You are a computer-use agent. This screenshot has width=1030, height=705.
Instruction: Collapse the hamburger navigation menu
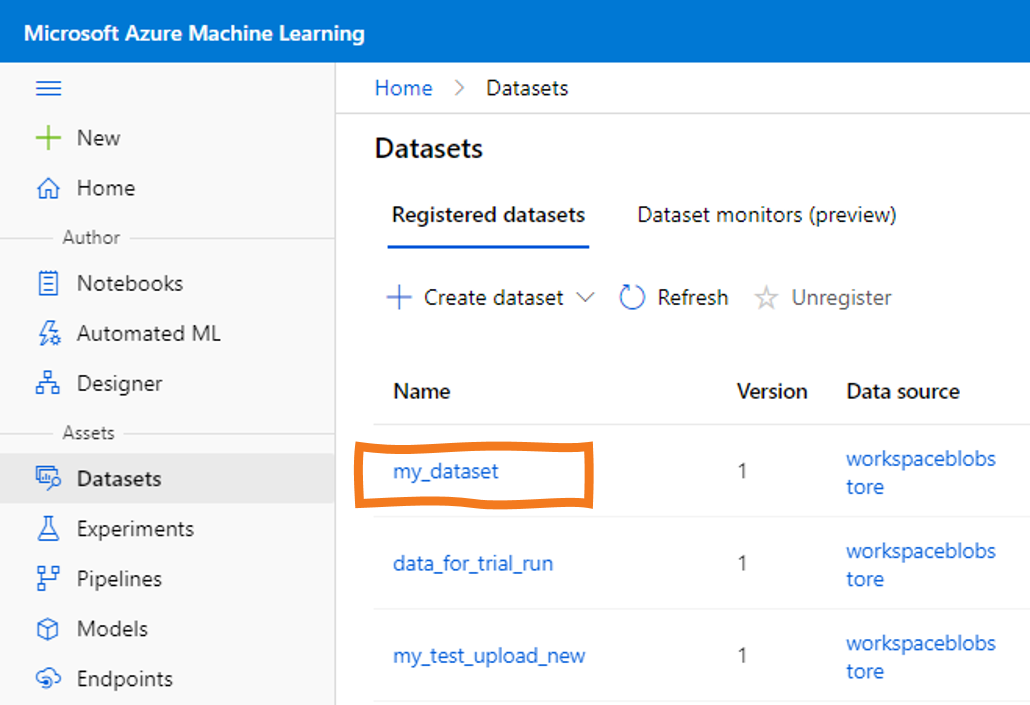(x=48, y=89)
